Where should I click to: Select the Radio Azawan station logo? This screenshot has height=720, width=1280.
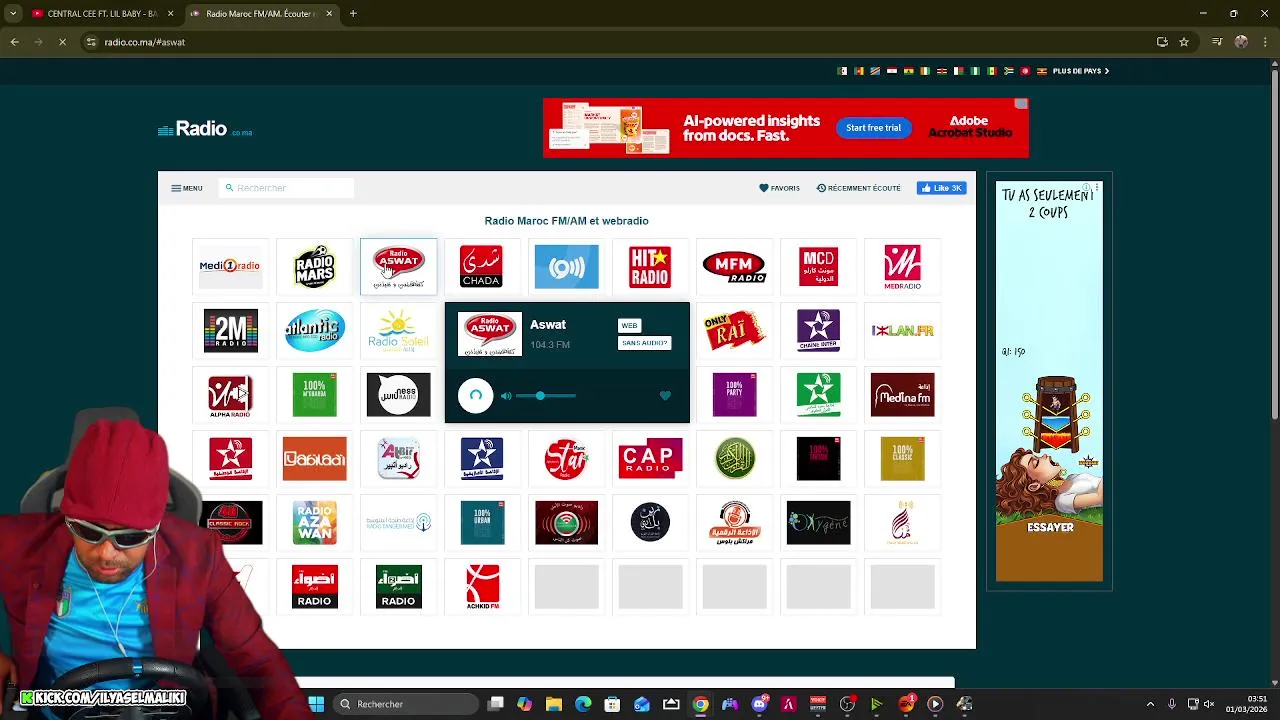click(314, 522)
